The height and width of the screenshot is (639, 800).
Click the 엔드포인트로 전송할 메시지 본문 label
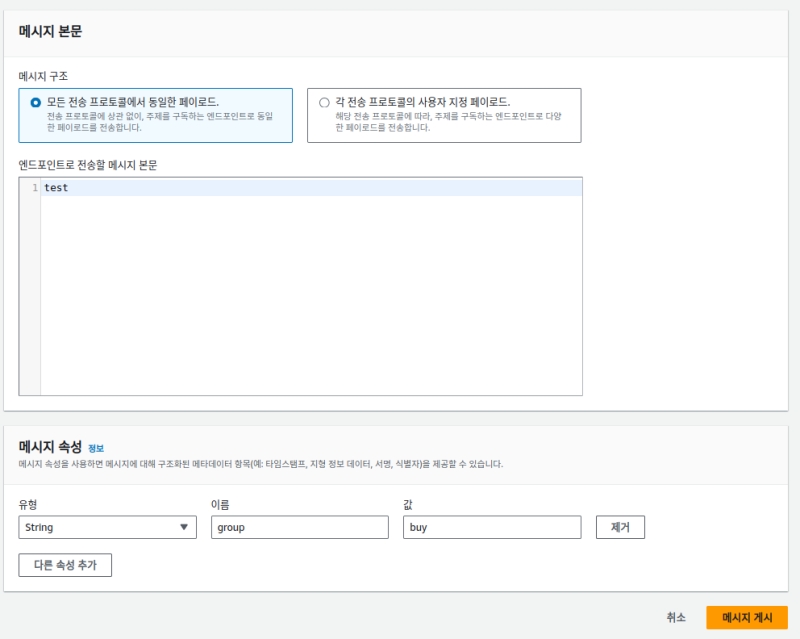tap(88, 165)
